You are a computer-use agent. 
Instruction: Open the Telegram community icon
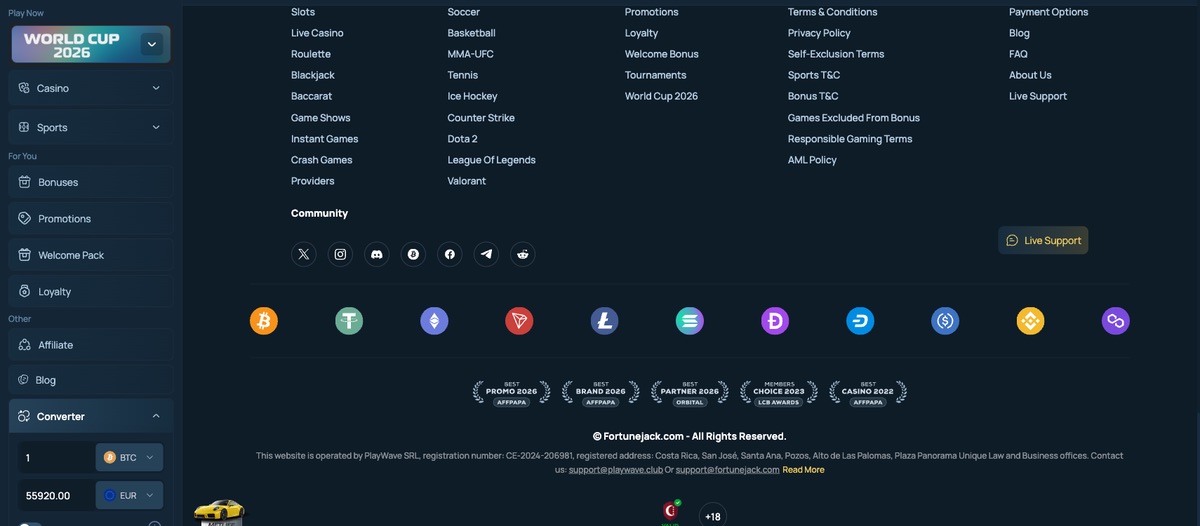486,254
